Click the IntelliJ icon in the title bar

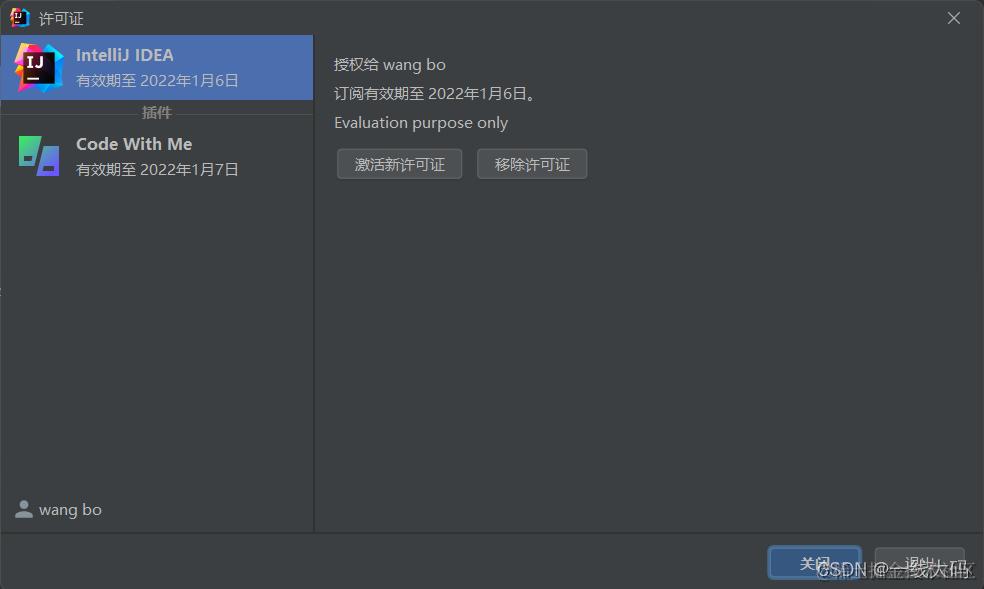click(19, 18)
